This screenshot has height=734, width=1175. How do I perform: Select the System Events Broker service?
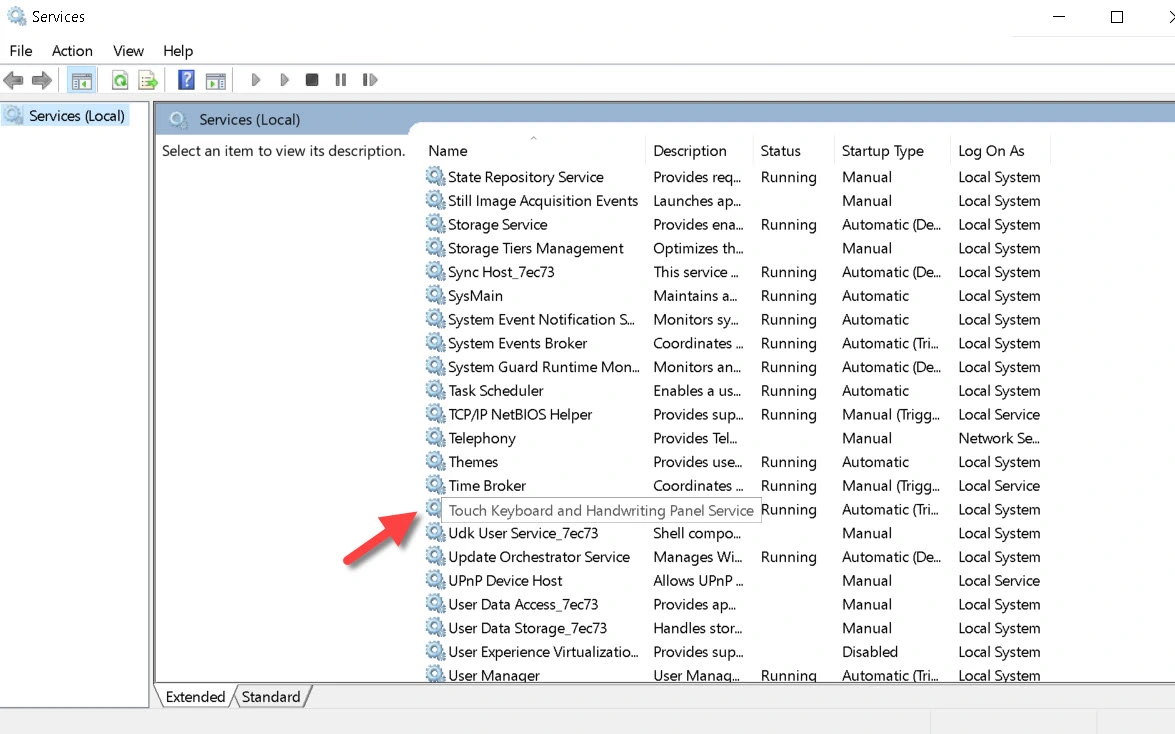pos(517,343)
